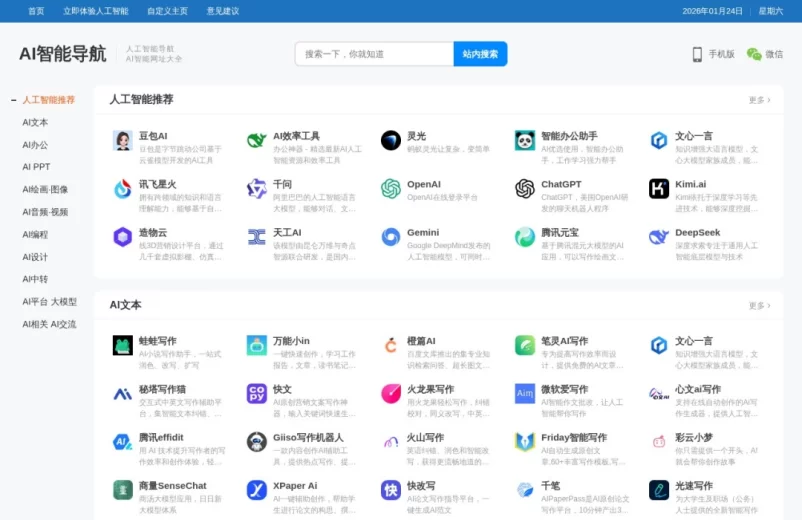Select AI编程 in the sidebar
802x520 pixels.
tap(35, 234)
